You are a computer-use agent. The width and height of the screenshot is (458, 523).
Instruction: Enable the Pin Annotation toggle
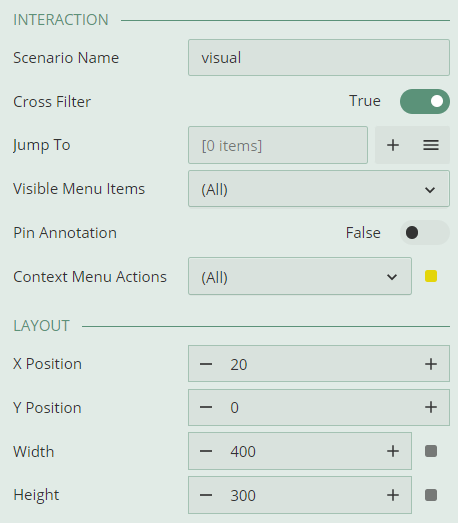(x=425, y=232)
